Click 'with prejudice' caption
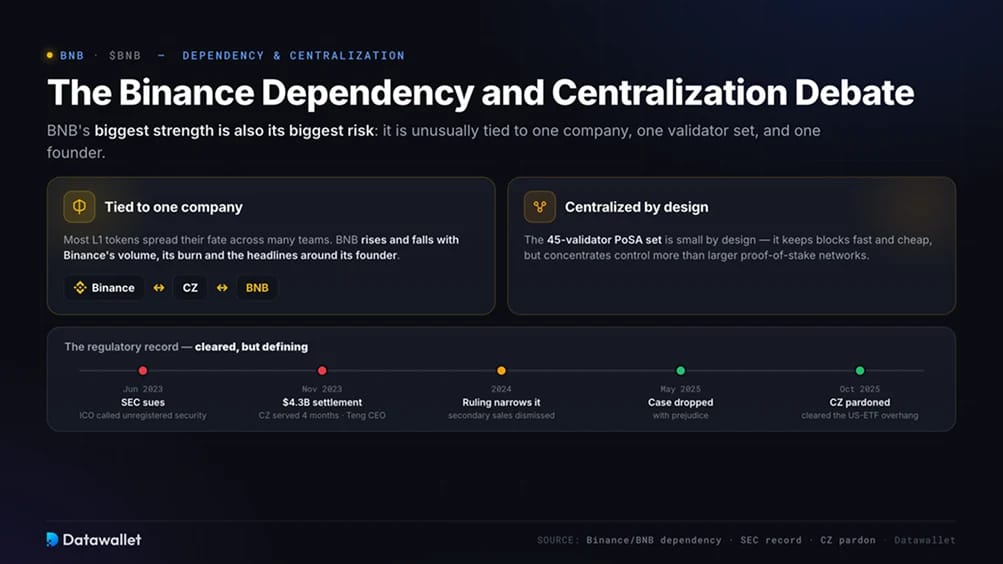The image size is (1003, 564). 681,416
